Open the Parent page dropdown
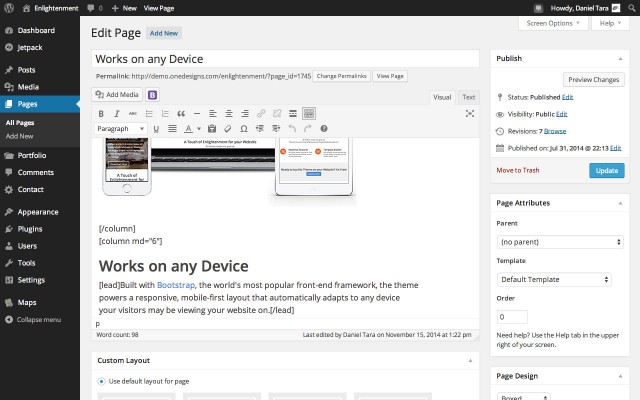Screen dimensions: 640x400 pyautogui.click(x=560, y=242)
